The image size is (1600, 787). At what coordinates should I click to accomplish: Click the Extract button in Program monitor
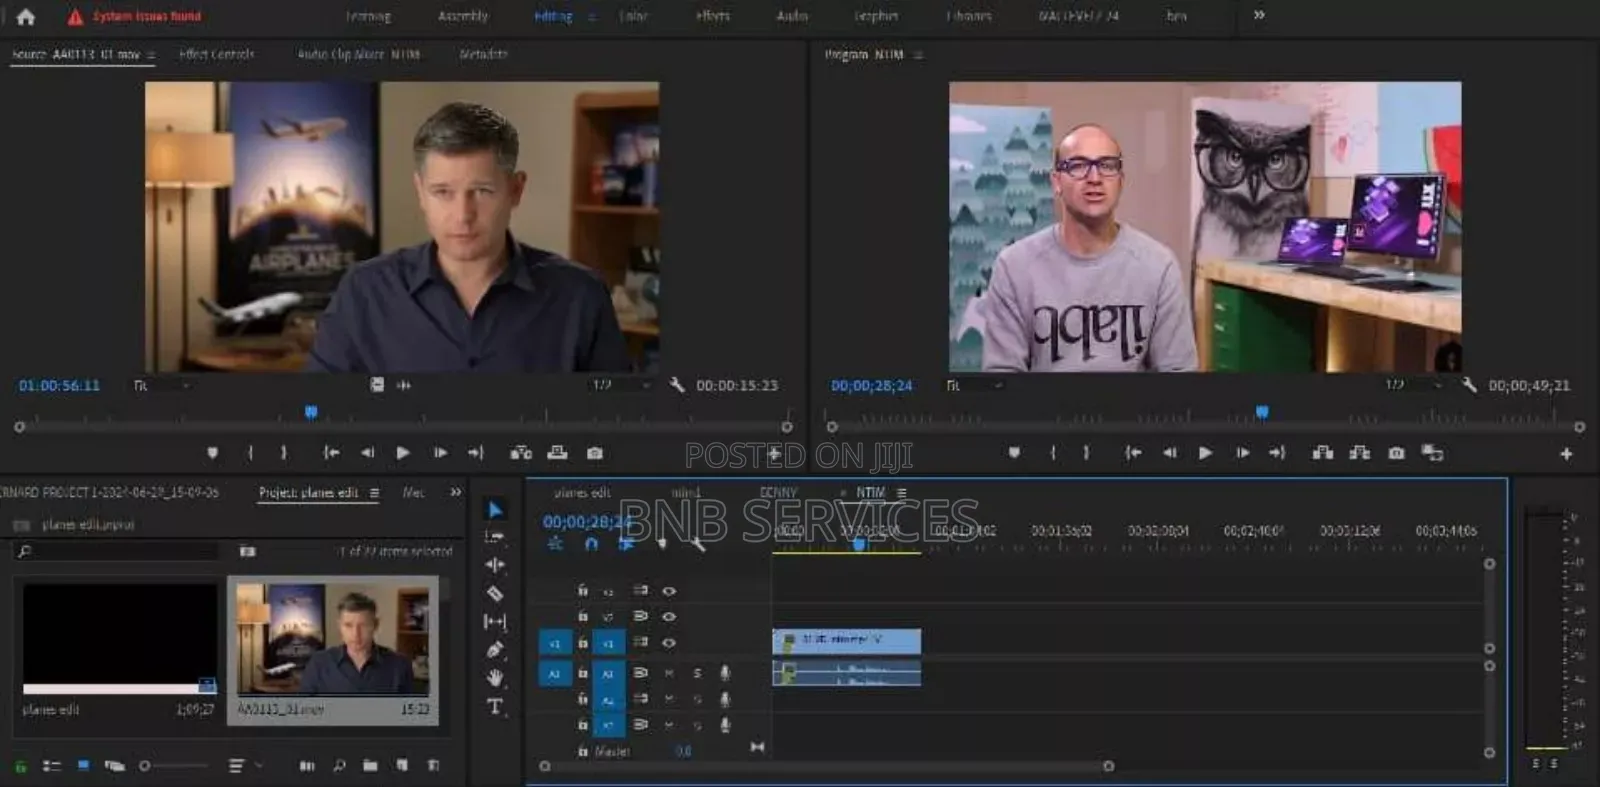pyautogui.click(x=1360, y=453)
